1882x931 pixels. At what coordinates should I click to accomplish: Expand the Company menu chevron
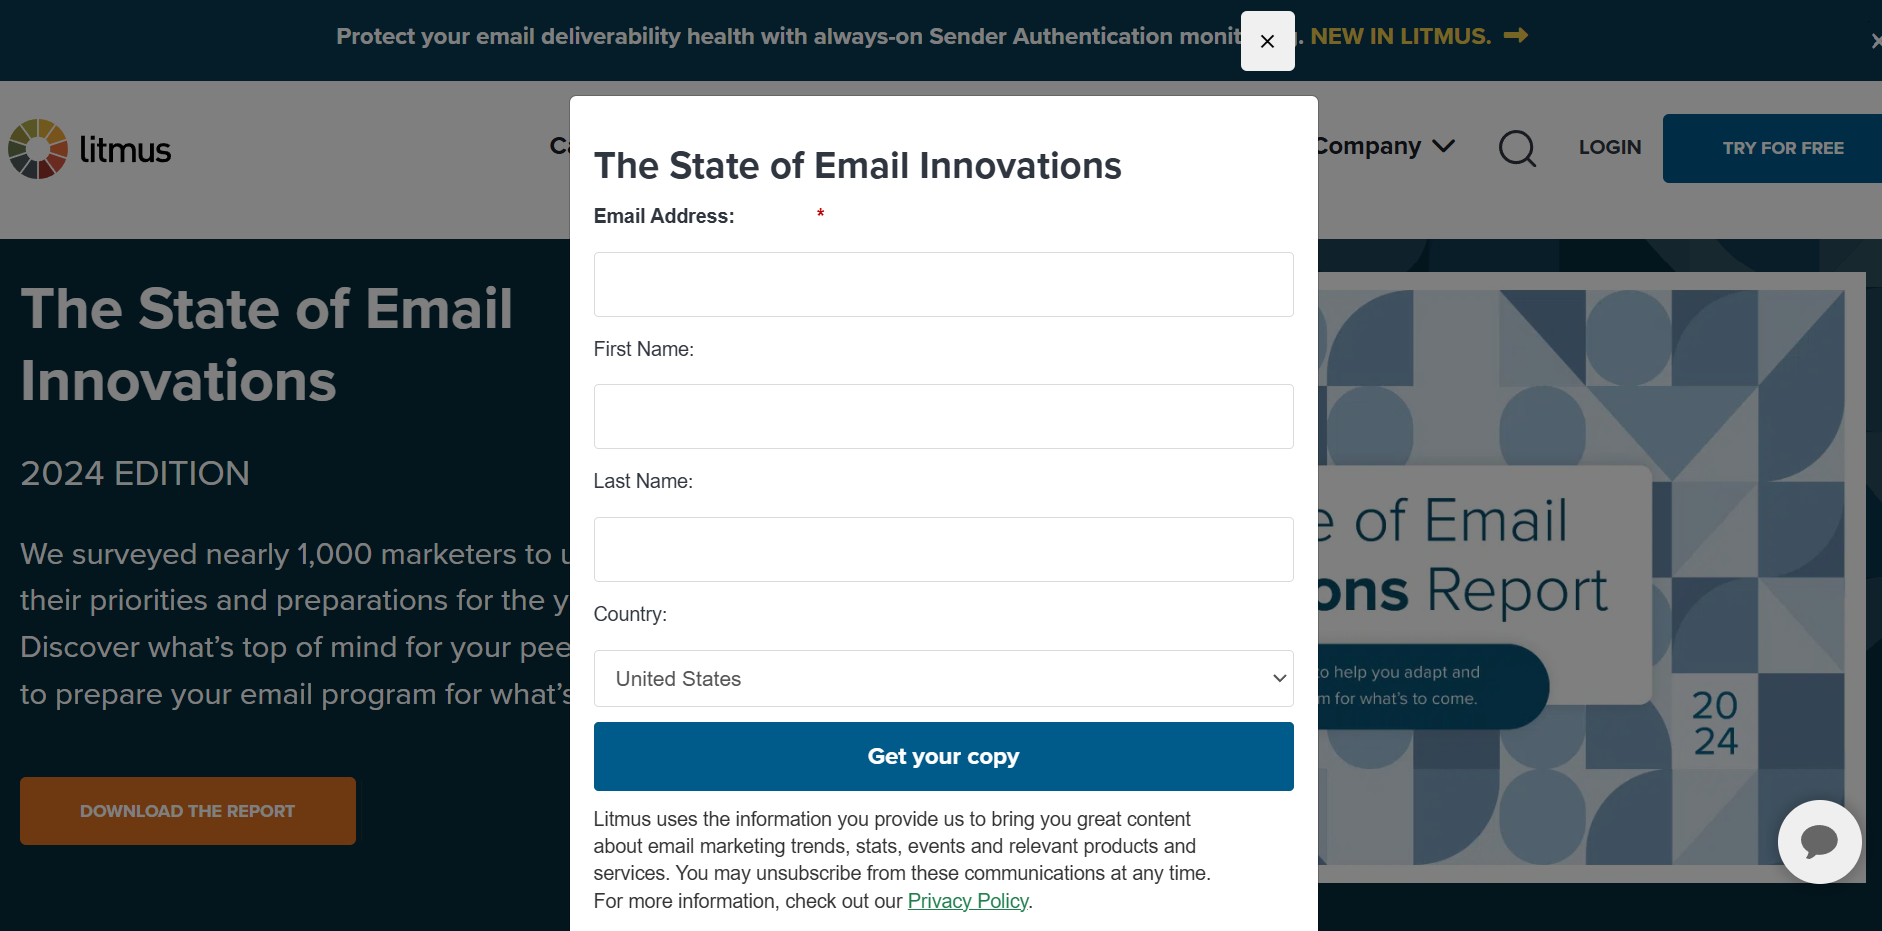tap(1443, 147)
